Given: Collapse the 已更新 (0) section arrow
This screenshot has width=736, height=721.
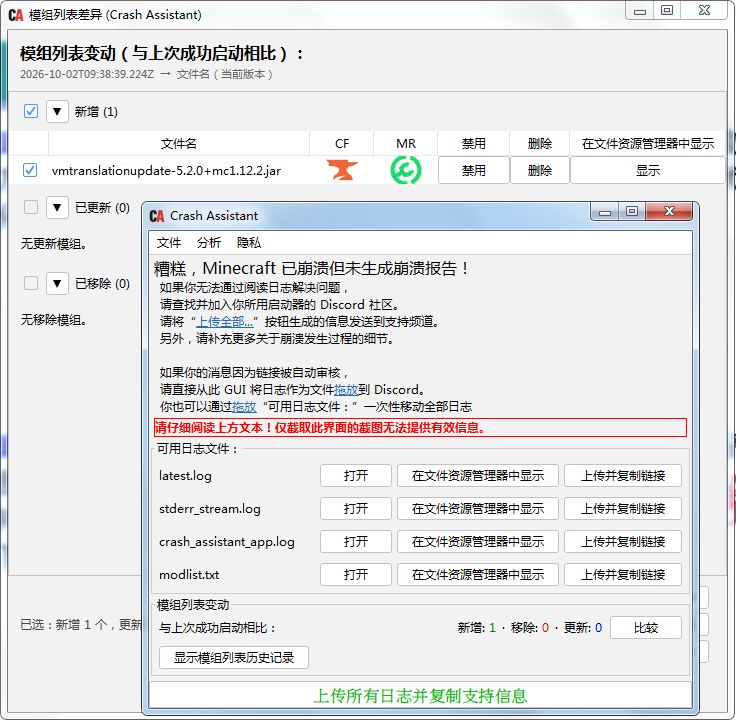Looking at the screenshot, I should click(57, 207).
